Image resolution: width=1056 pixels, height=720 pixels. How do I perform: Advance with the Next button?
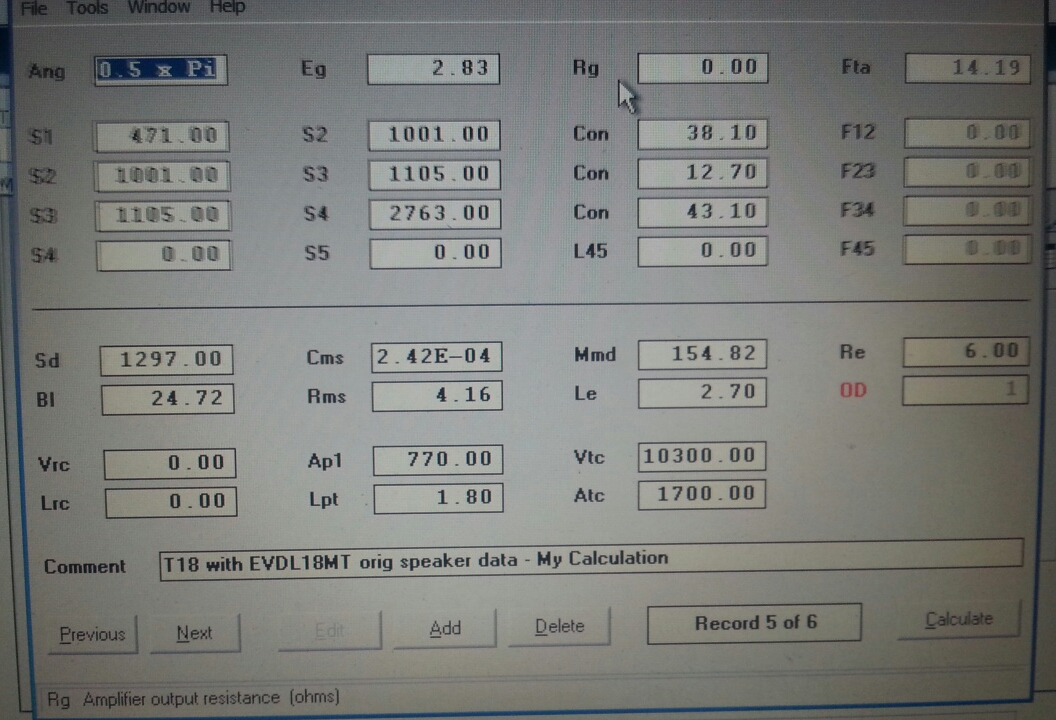pyautogui.click(x=195, y=633)
